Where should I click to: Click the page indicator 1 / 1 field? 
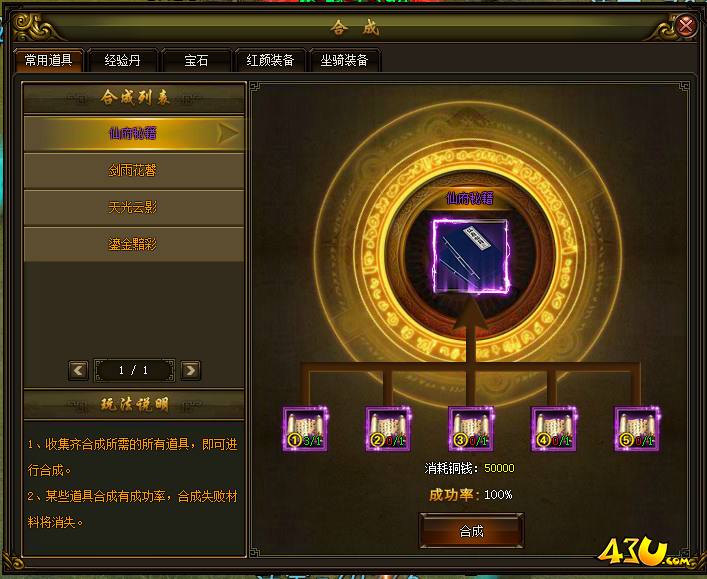(134, 370)
